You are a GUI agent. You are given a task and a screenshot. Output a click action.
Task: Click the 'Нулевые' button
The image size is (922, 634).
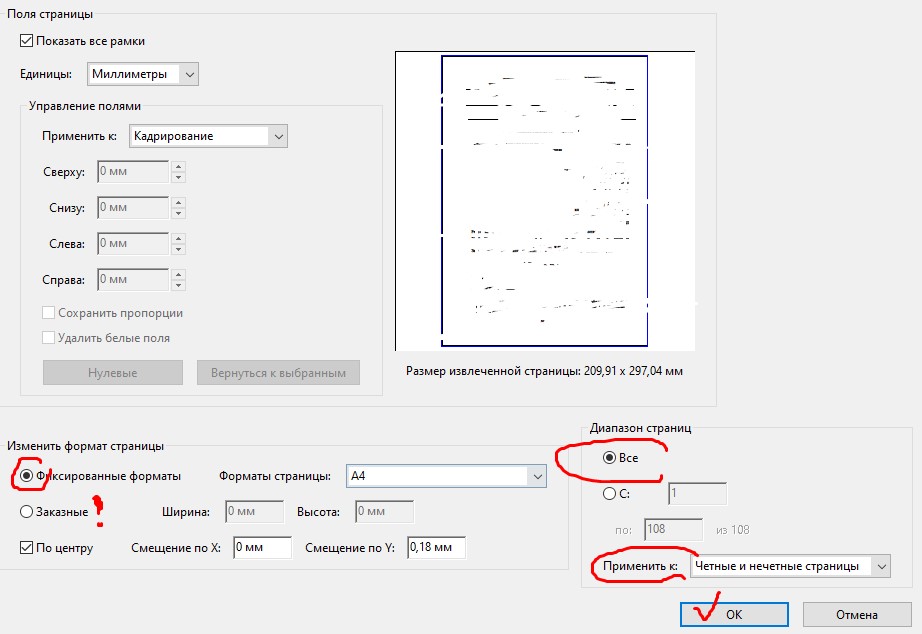point(113,373)
